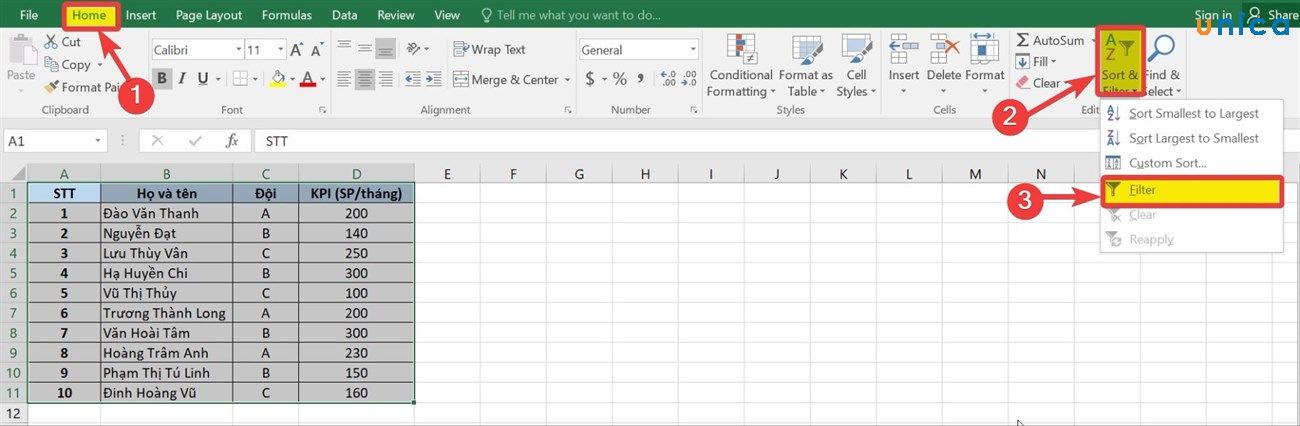
Task: Click the Cut scissors icon
Action: [51, 42]
